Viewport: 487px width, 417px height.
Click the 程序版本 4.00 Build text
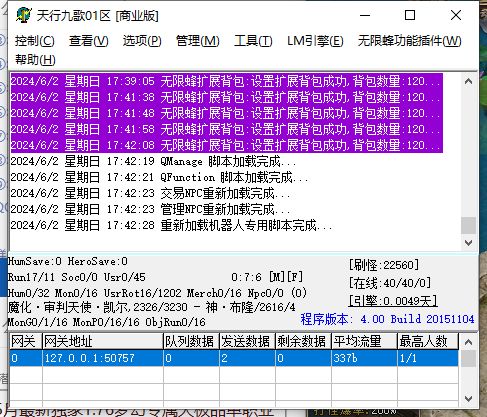[387, 319]
